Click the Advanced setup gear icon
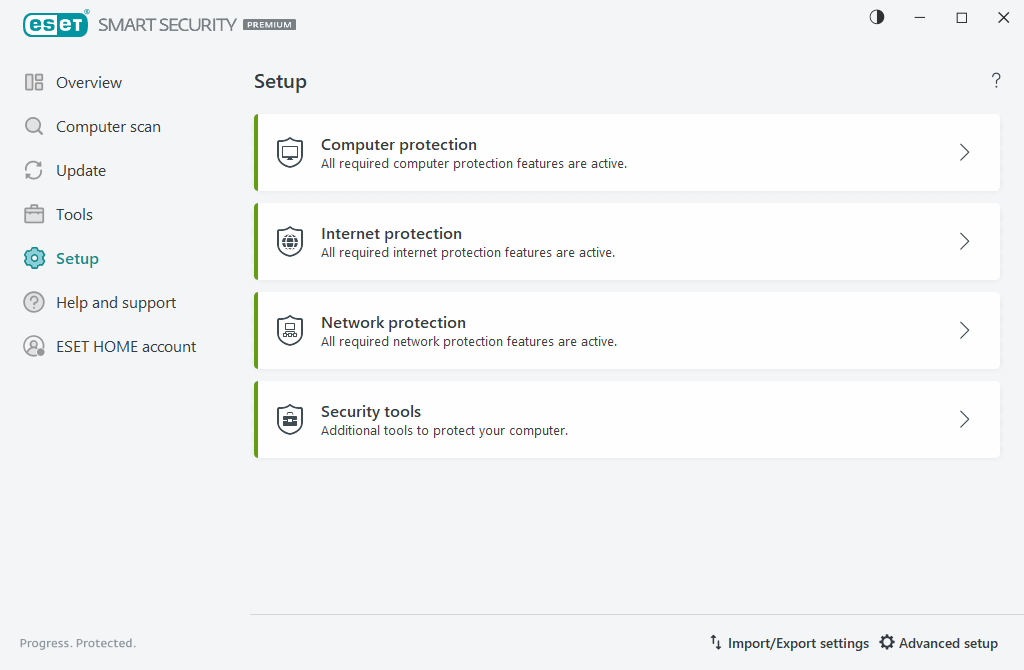Screen dimensions: 1024x670 click(887, 643)
